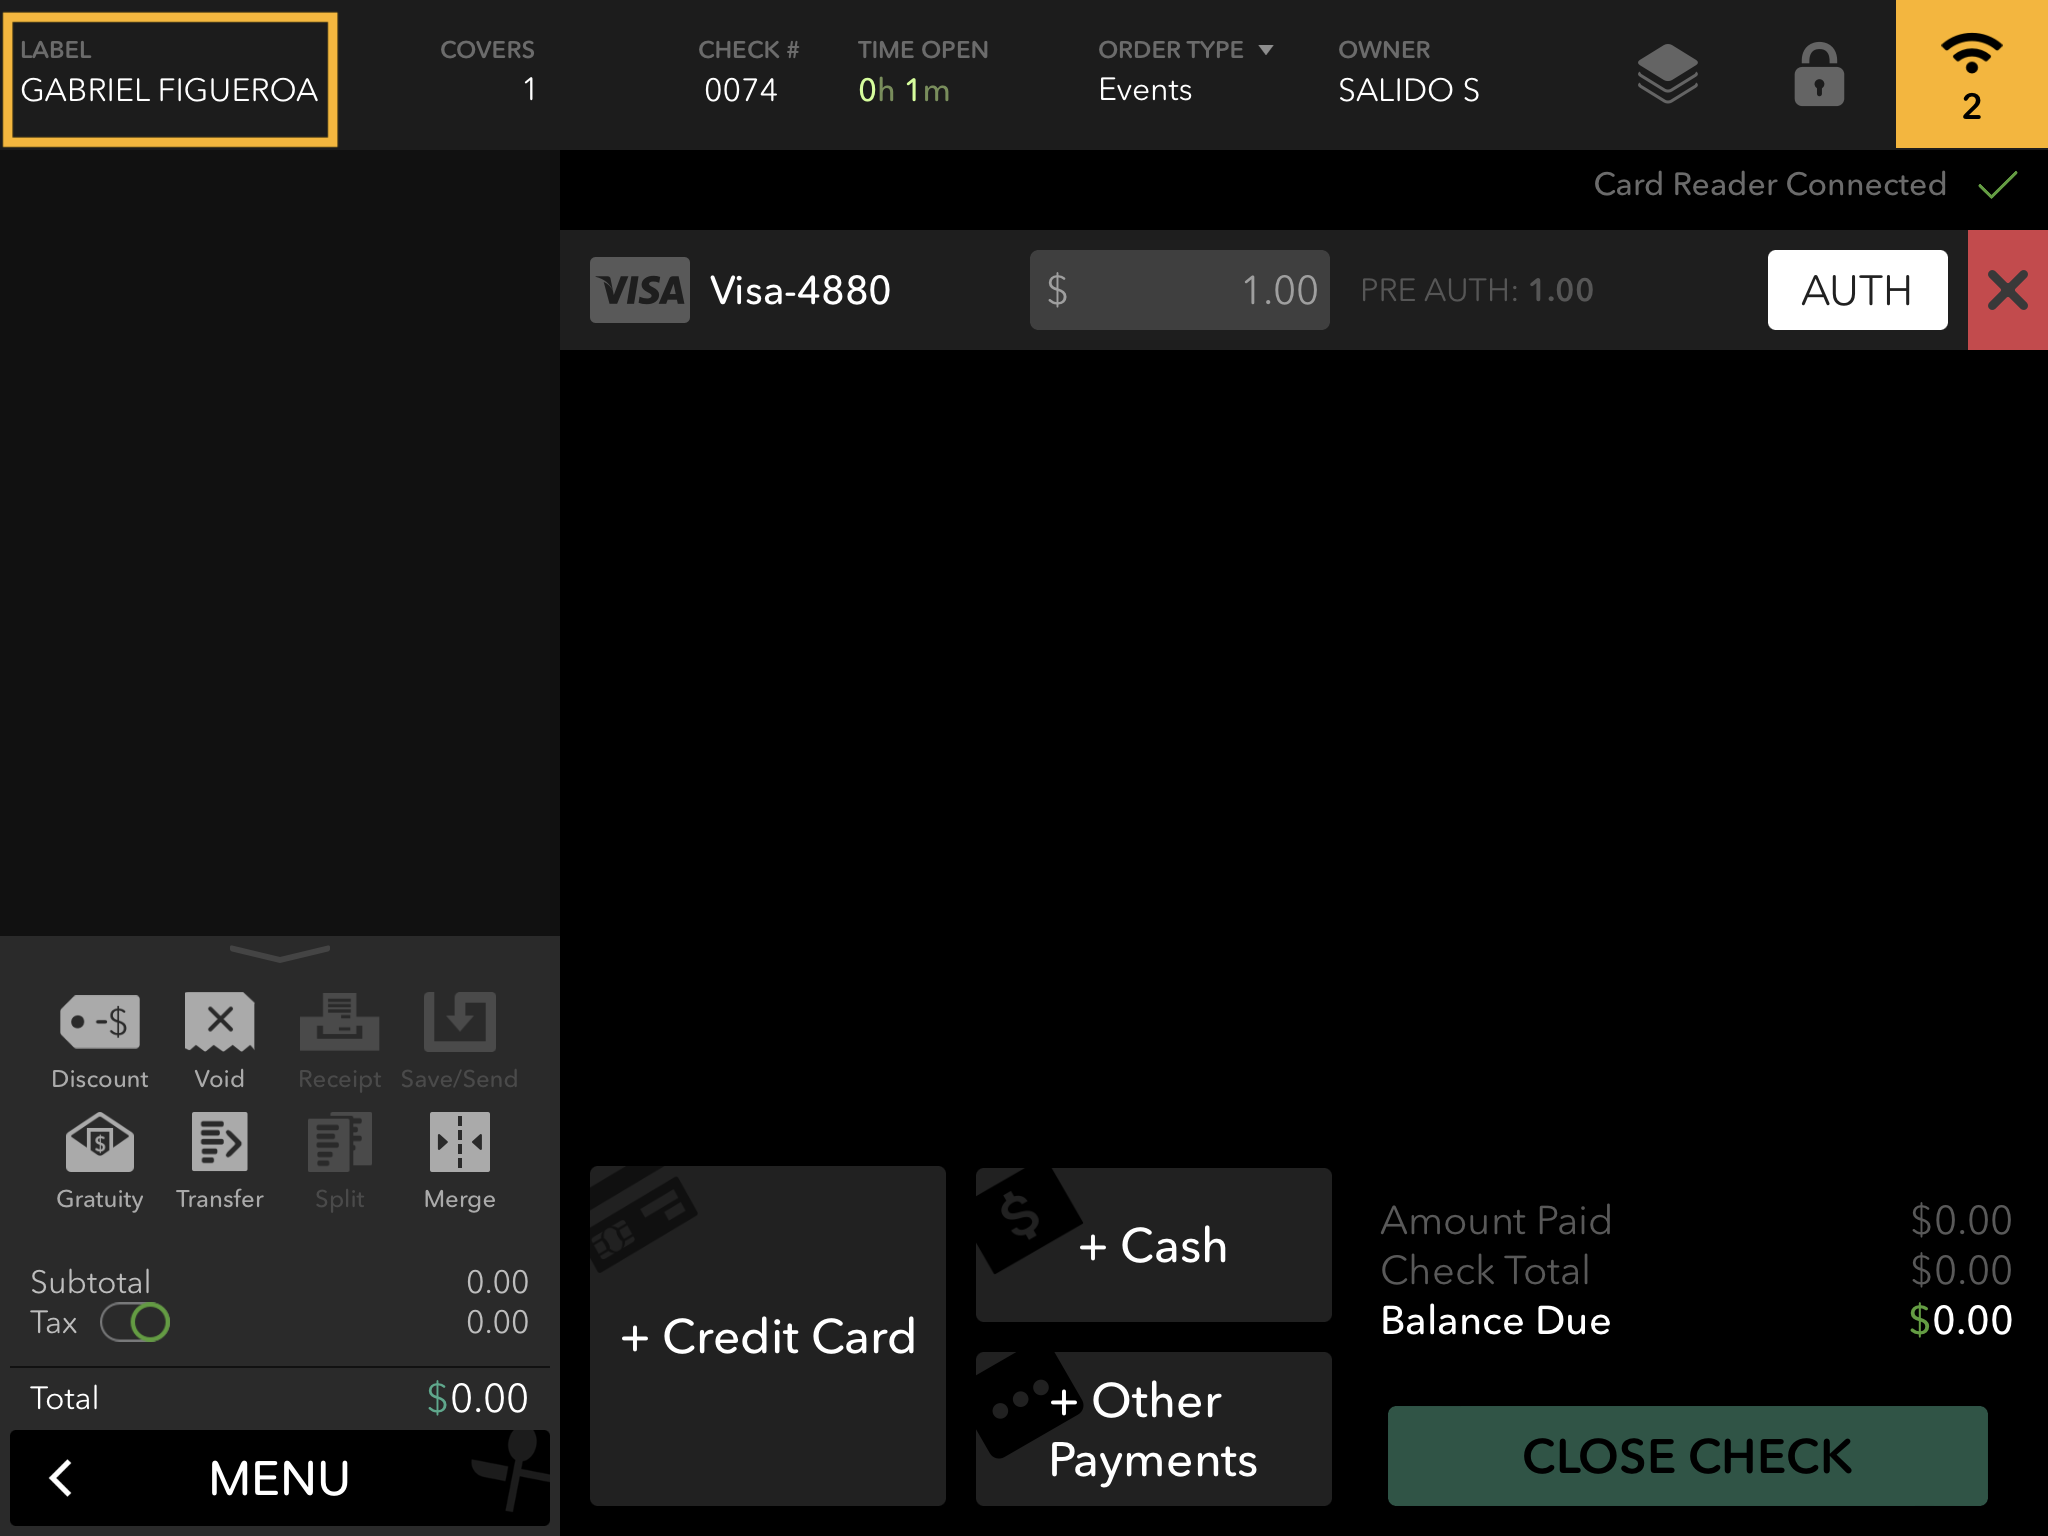2048x1536 pixels.
Task: Select the SALIDO S owner field
Action: point(1409,72)
